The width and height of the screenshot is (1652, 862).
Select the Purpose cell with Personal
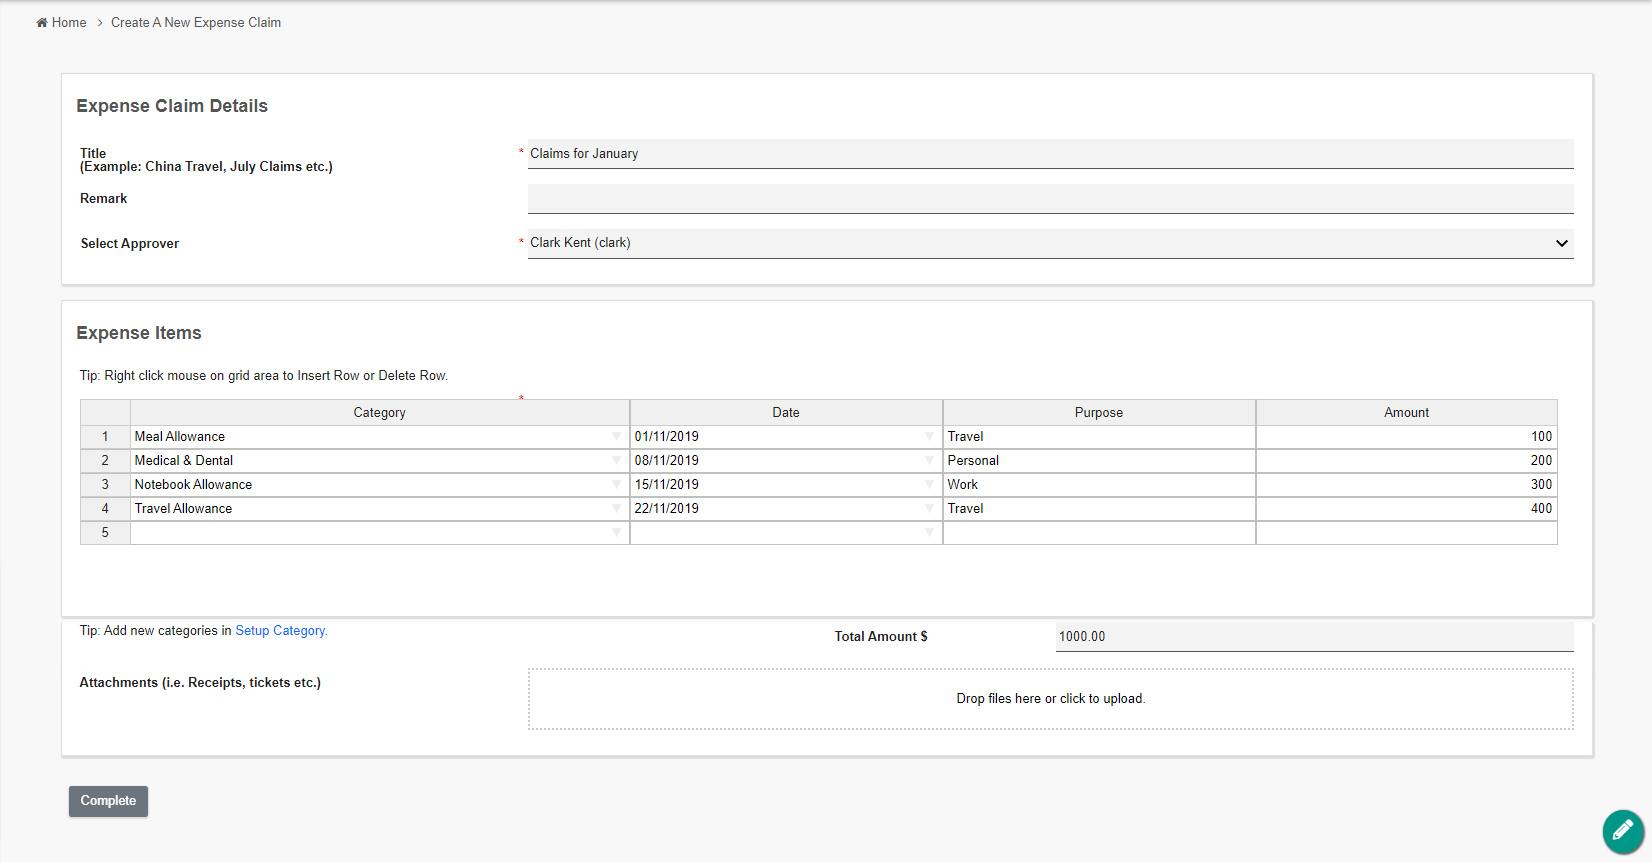(x=1098, y=461)
